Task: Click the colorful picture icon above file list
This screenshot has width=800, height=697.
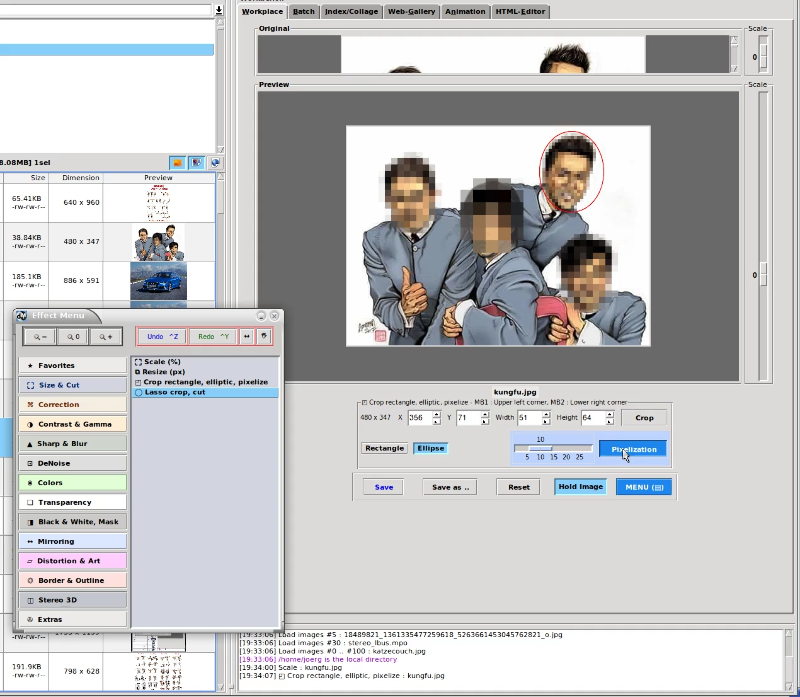Action: coord(196,163)
